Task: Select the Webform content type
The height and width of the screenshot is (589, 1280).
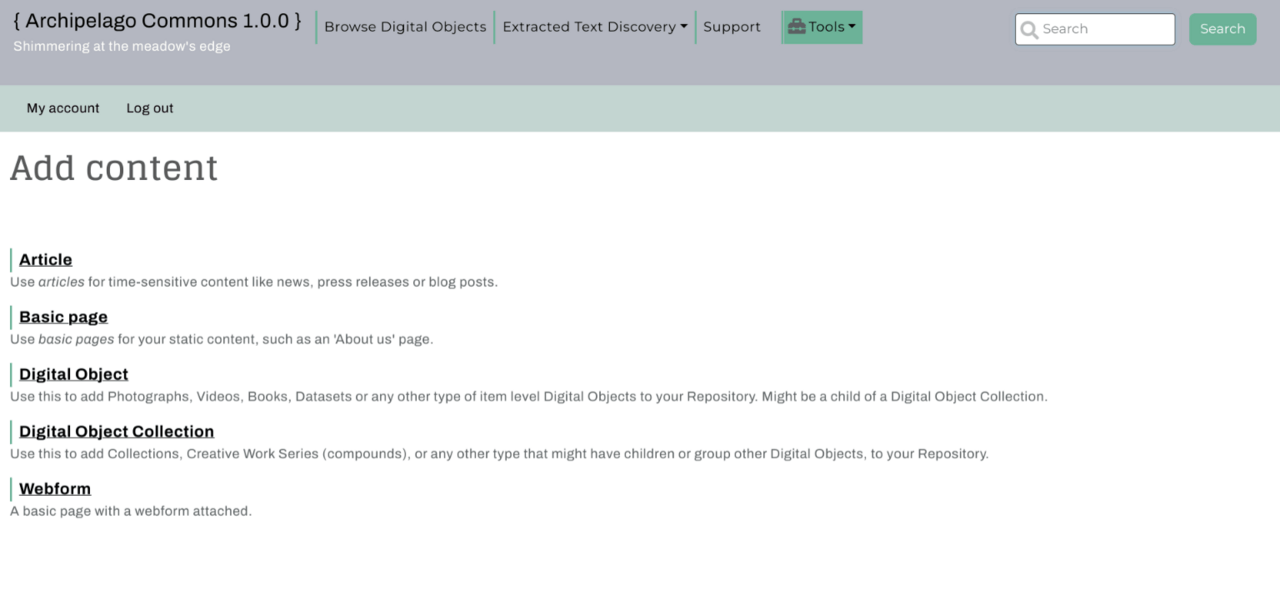Action: tap(55, 488)
